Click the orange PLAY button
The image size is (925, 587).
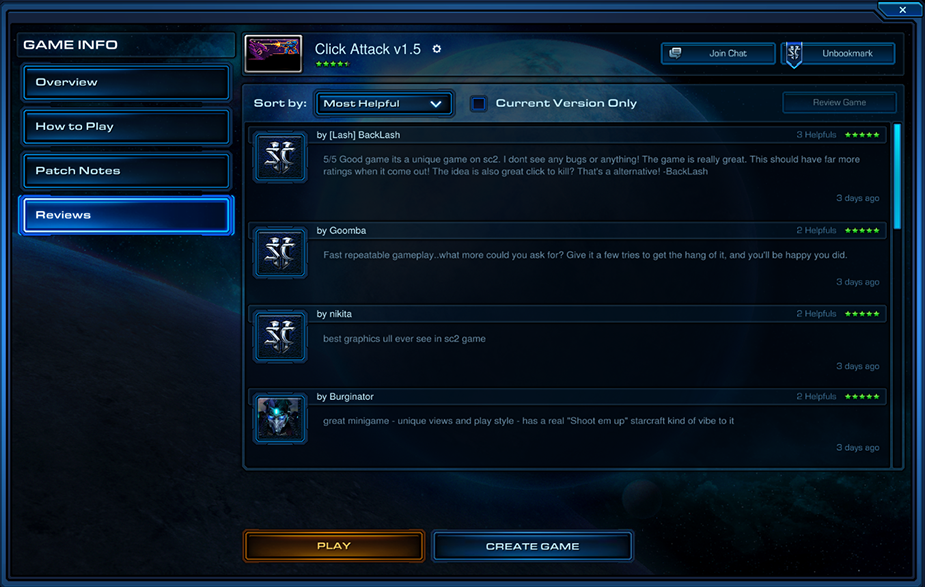334,546
